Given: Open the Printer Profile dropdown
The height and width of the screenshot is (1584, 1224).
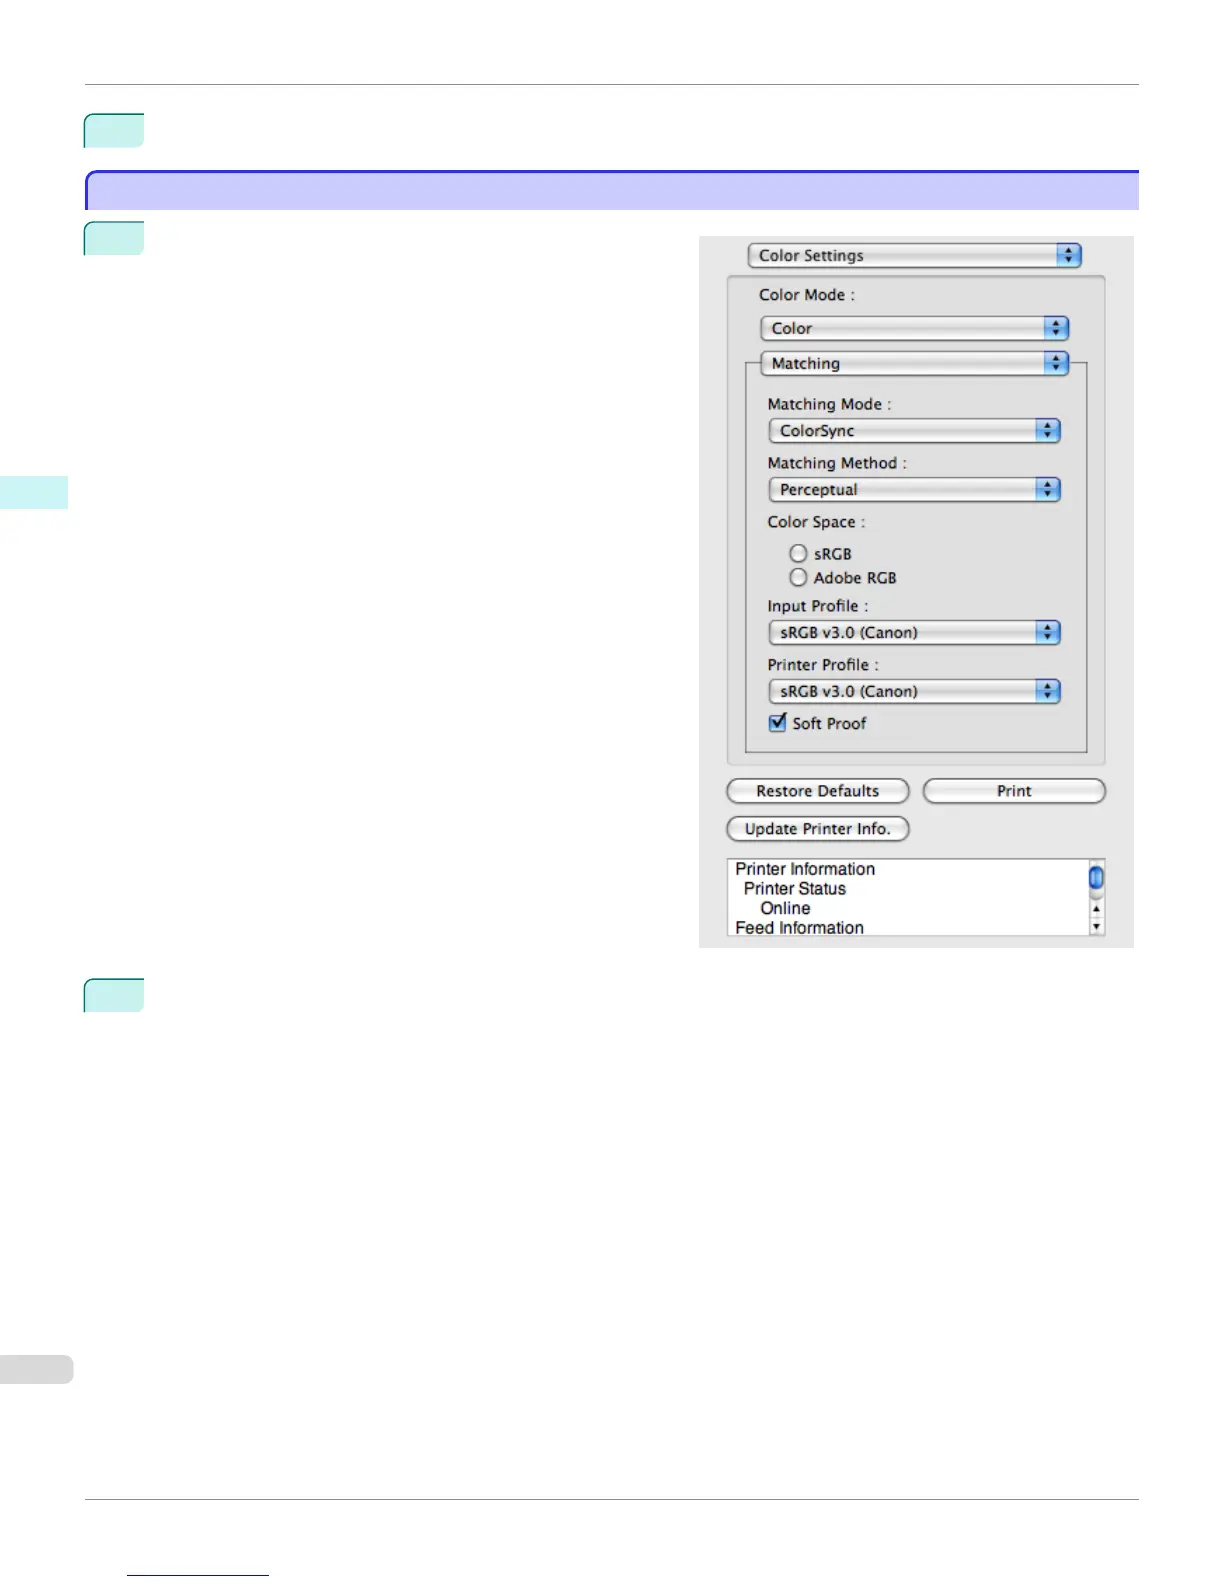Looking at the screenshot, I should 914,691.
